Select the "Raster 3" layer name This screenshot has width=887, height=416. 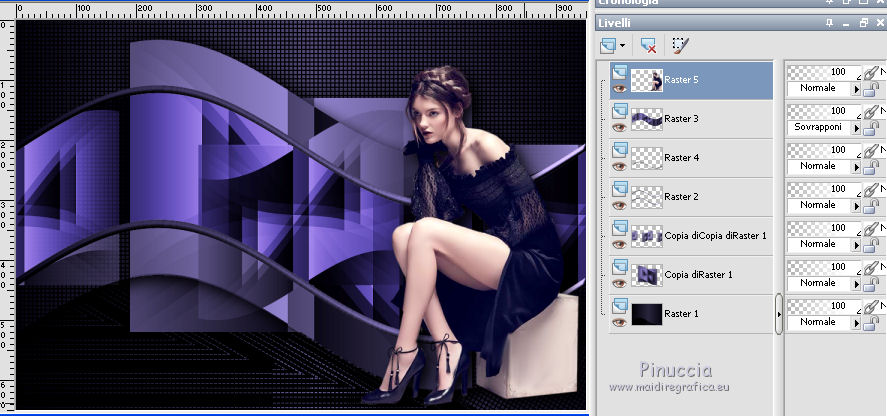681,119
